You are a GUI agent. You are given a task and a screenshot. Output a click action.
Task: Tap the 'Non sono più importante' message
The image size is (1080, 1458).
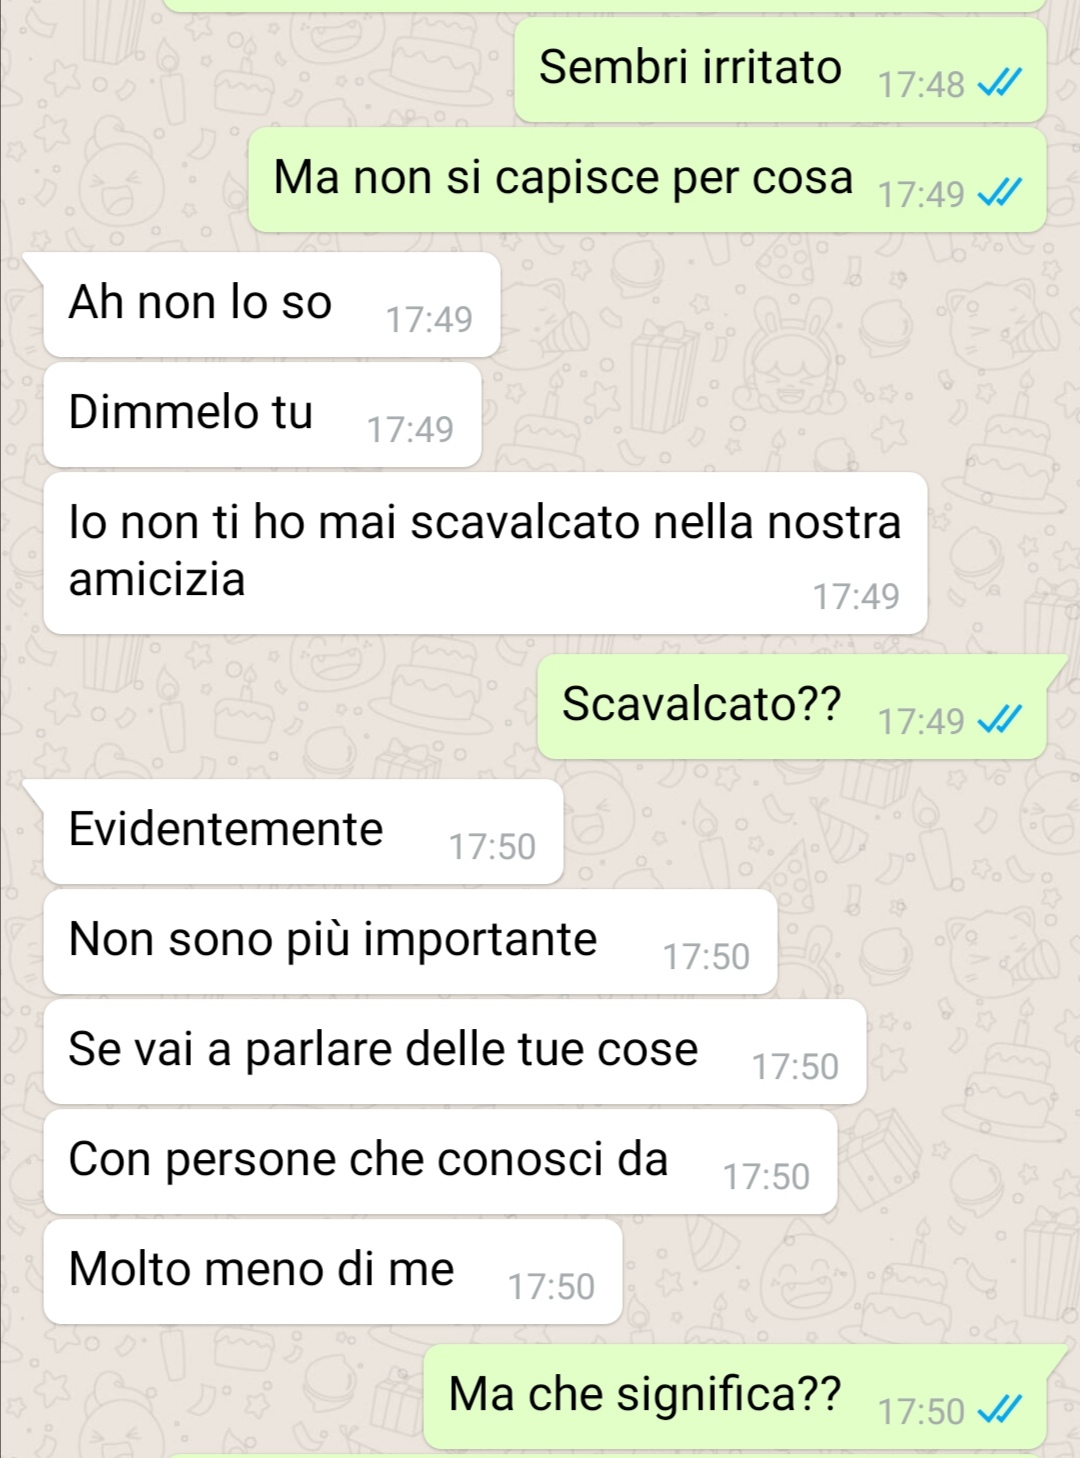[410, 942]
